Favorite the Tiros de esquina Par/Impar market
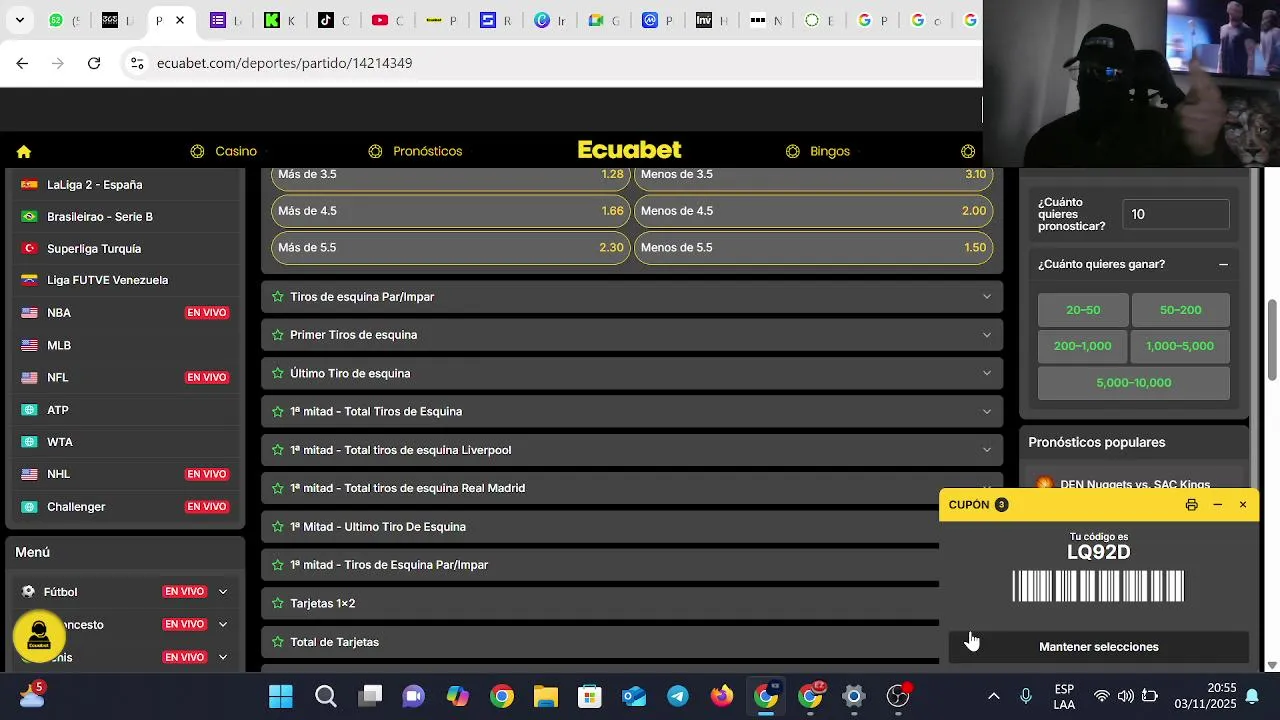Image resolution: width=1280 pixels, height=720 pixels. (278, 297)
